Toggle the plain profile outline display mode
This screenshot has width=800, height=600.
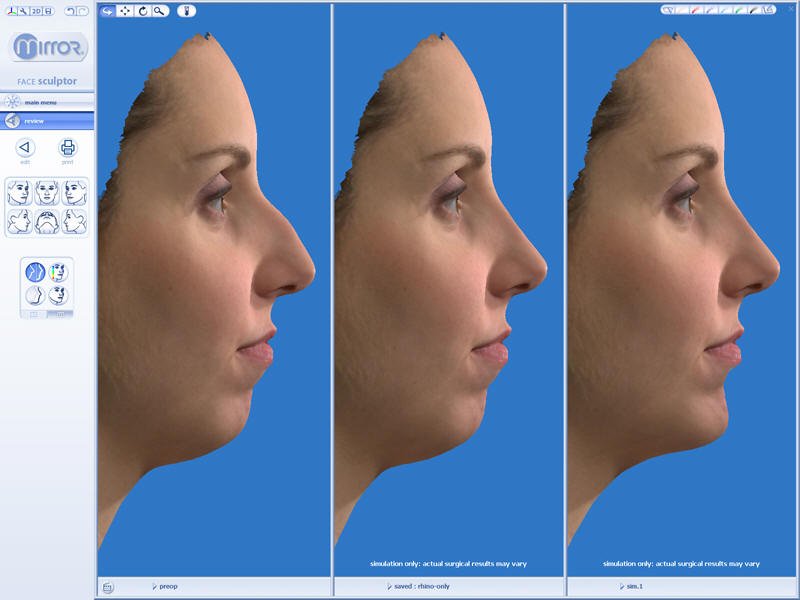coord(34,295)
